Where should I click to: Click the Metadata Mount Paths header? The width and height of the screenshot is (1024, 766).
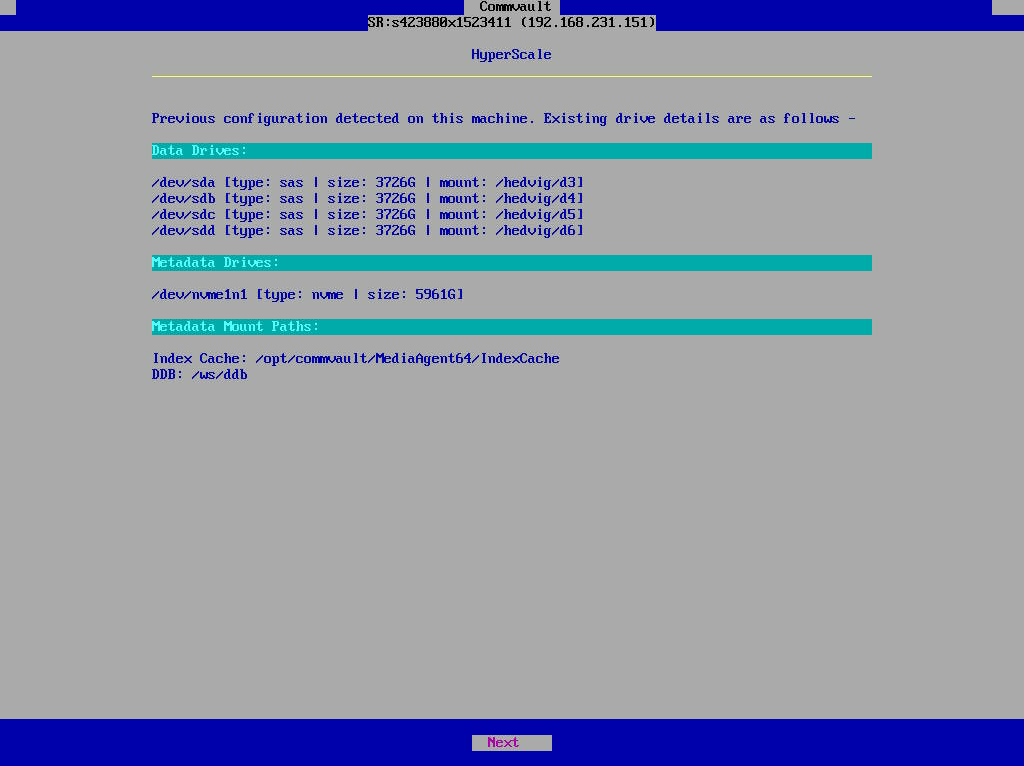511,327
